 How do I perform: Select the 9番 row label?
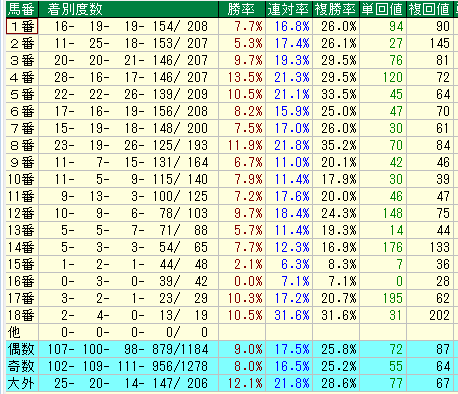pyautogui.click(x=22, y=162)
